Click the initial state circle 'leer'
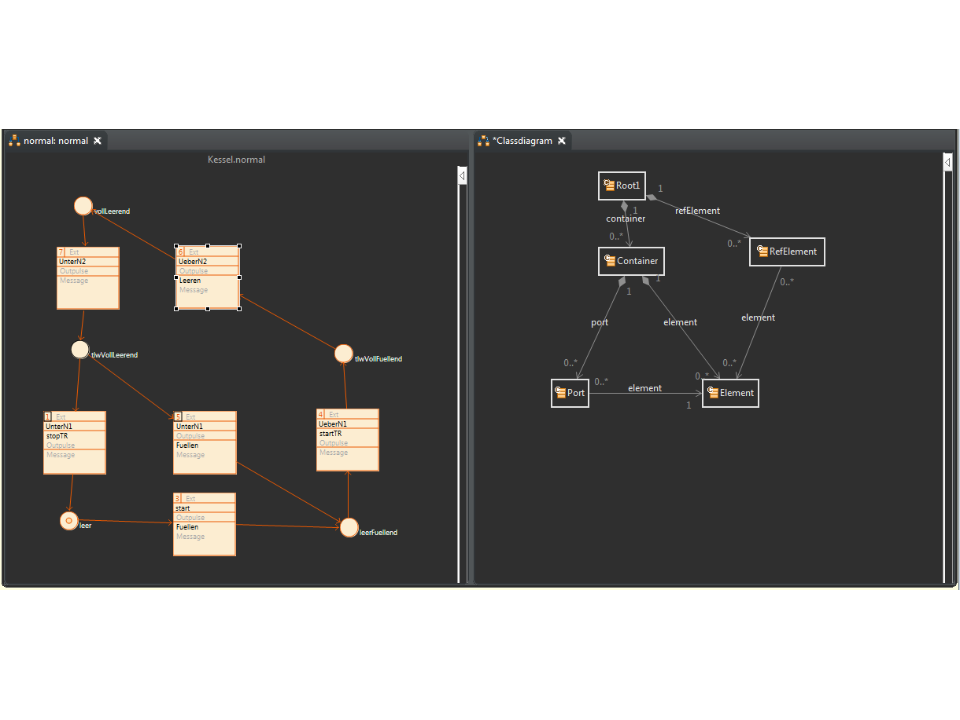960x720 pixels. 68,520
